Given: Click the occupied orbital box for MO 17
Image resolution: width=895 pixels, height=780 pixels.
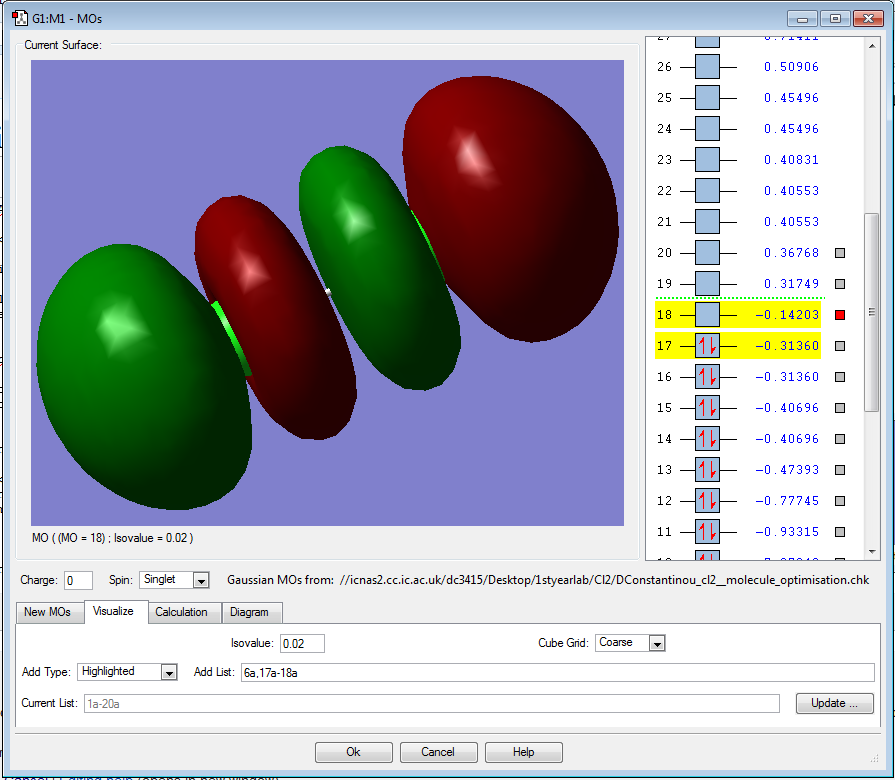Looking at the screenshot, I should tap(707, 346).
